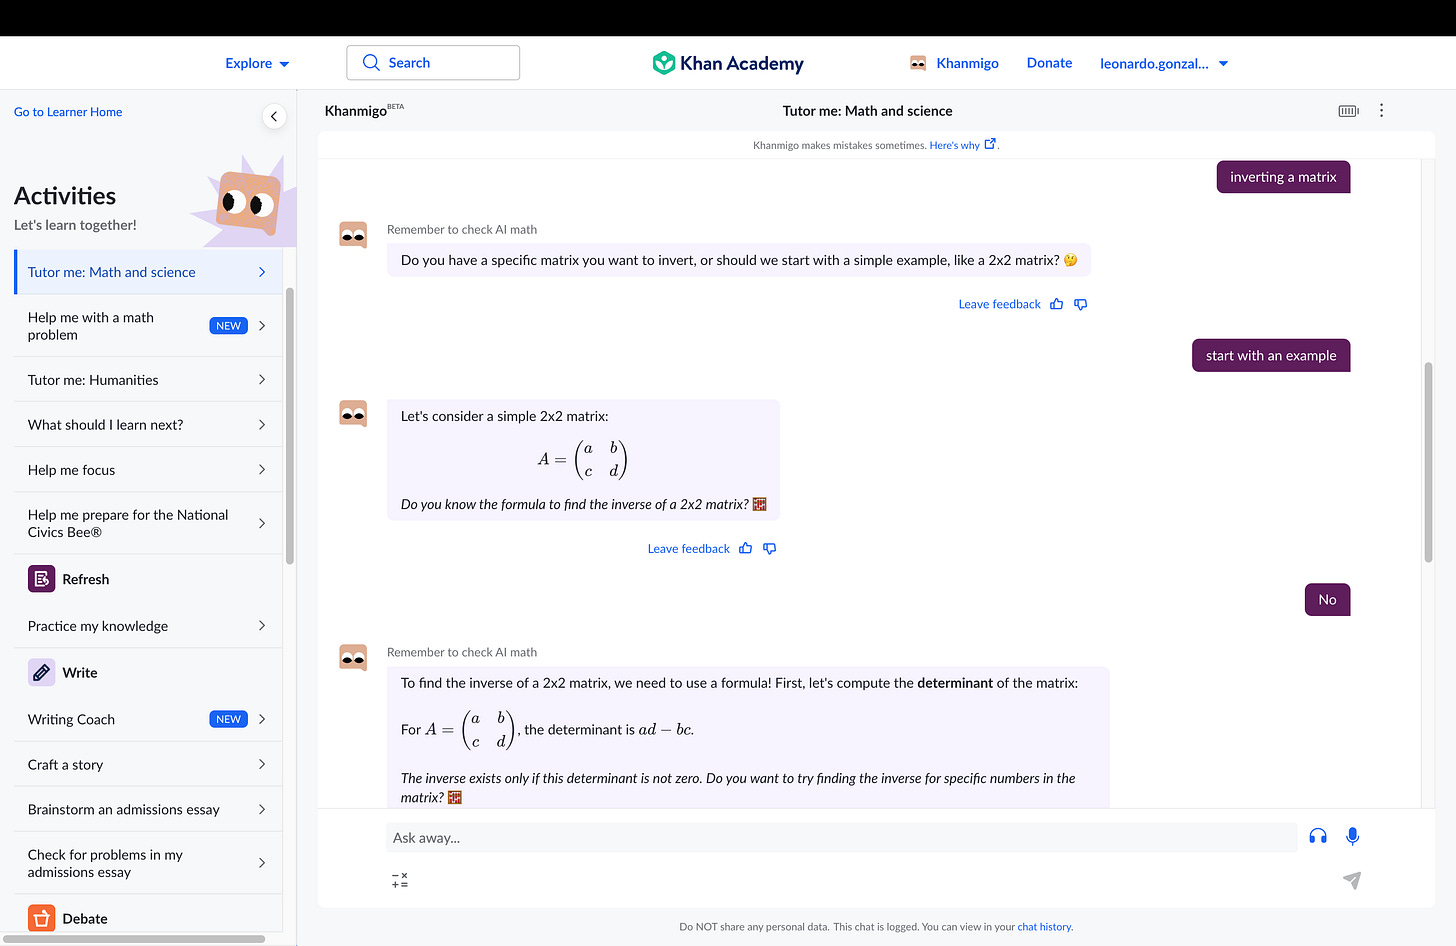The image size is (1456, 946).
Task: Click the 'No' message bubble
Action: pyautogui.click(x=1327, y=599)
